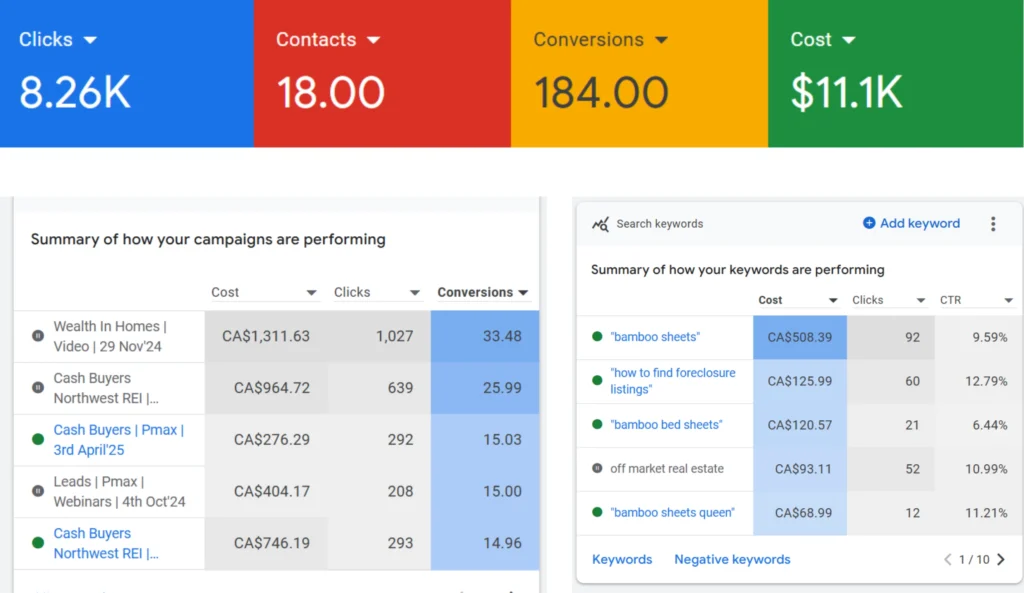Toggle green status dot for "bamboo sheets"
Screen dimensions: 1024x593
(597, 337)
